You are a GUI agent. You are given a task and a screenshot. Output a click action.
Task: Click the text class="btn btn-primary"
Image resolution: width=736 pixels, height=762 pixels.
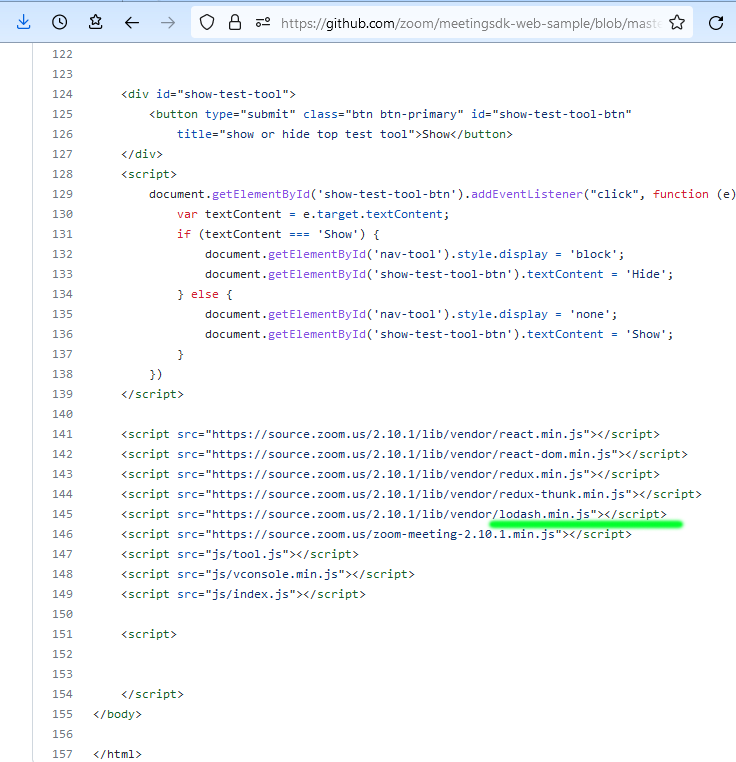[383, 114]
